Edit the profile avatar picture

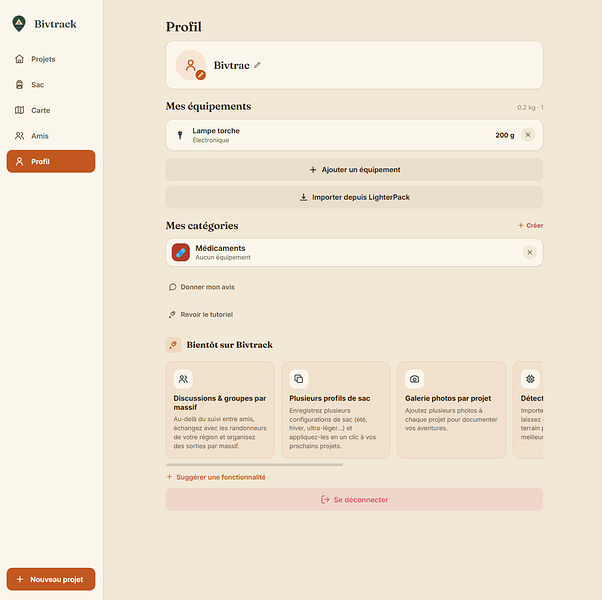point(200,75)
